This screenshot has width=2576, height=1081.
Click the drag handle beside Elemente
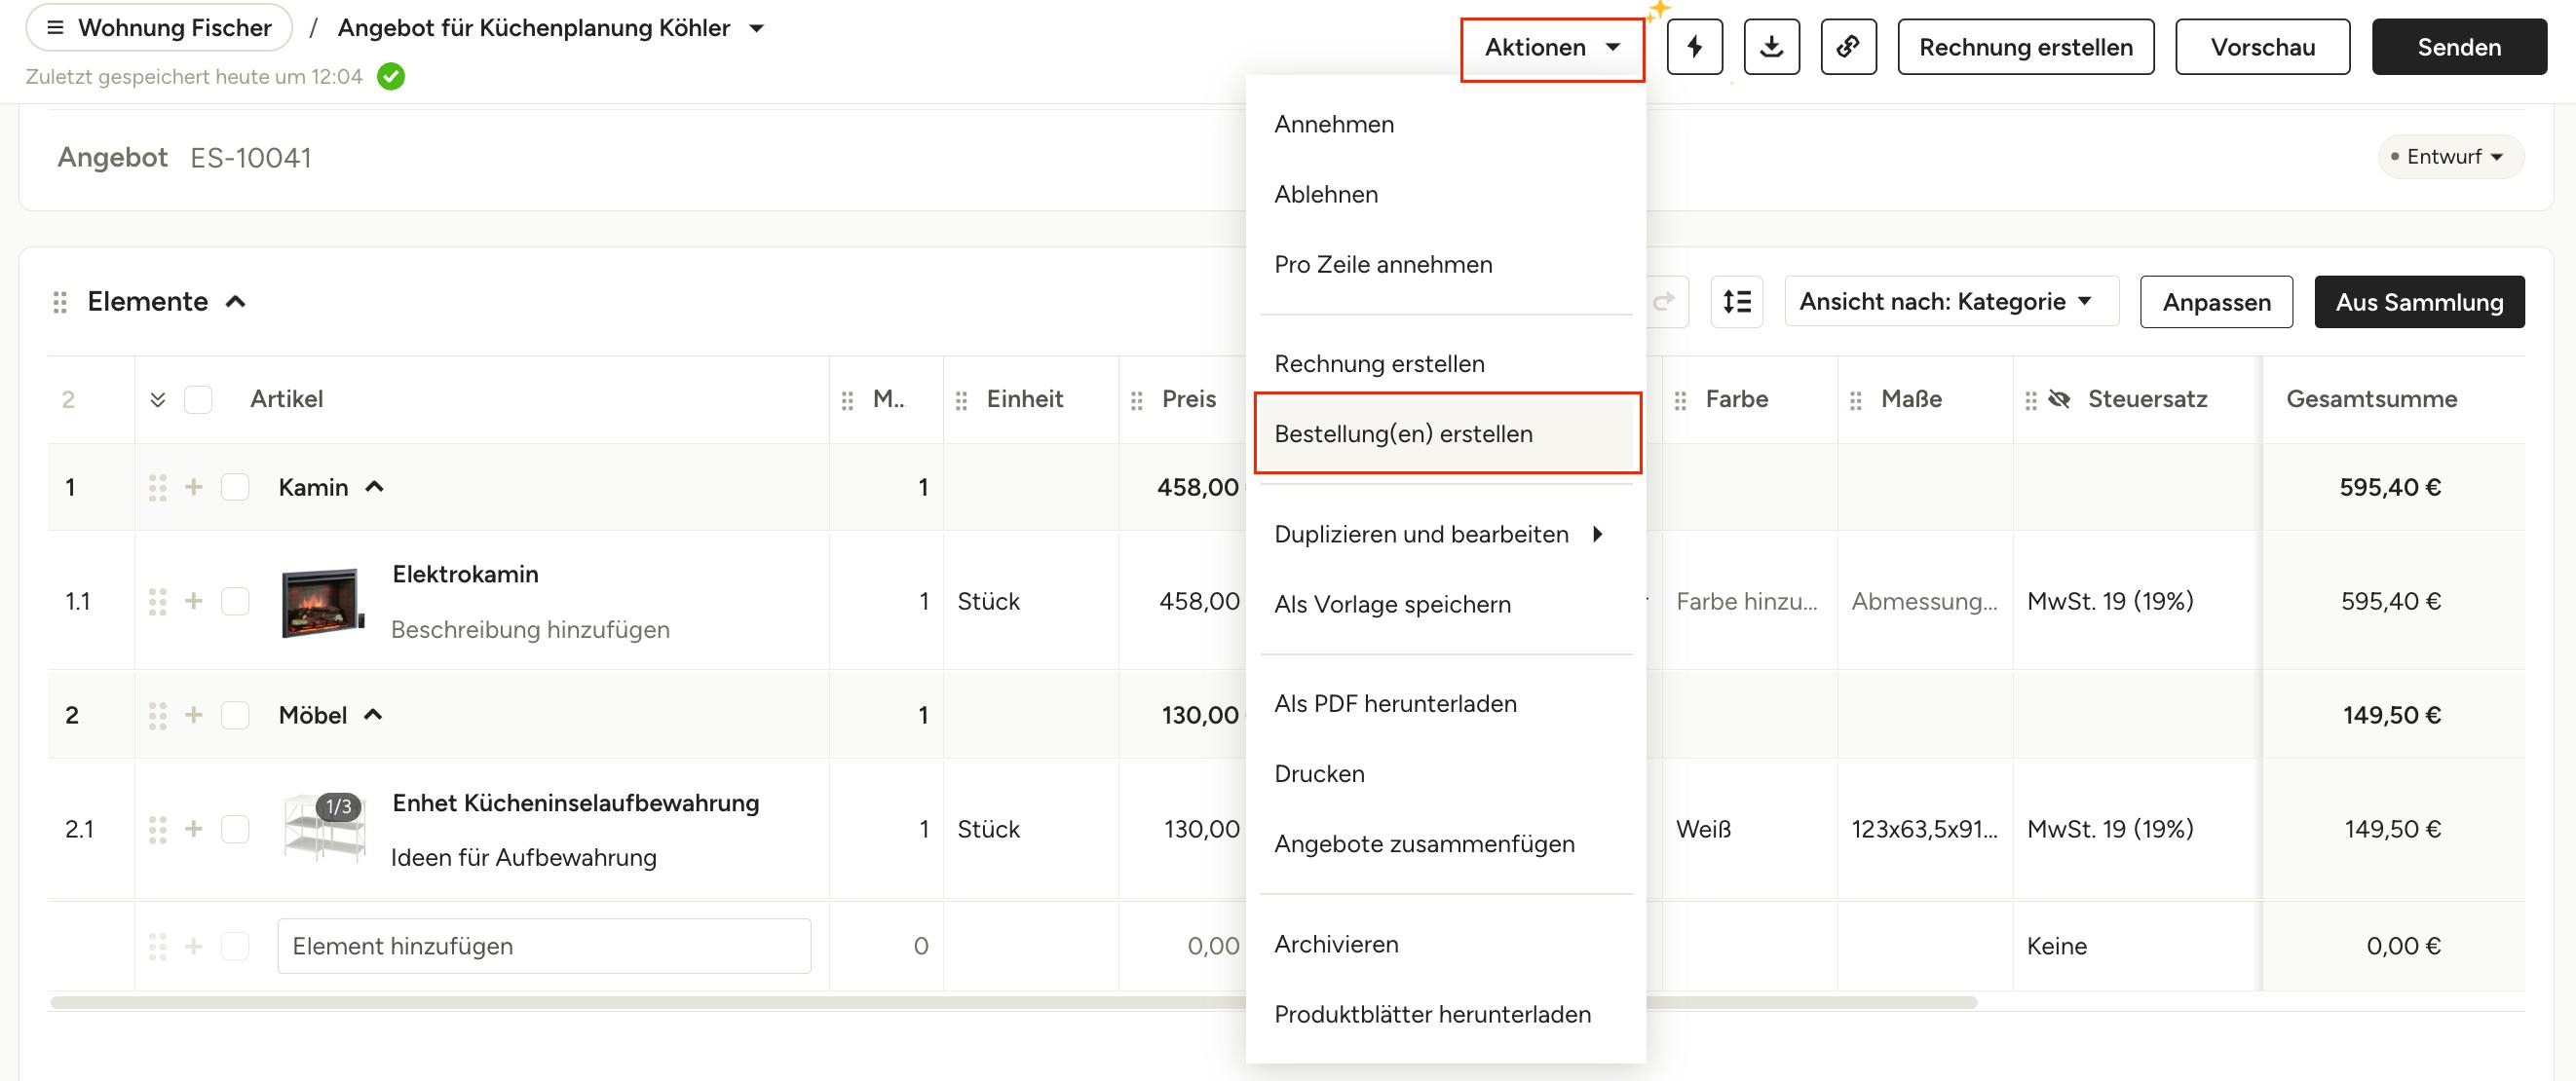[60, 302]
